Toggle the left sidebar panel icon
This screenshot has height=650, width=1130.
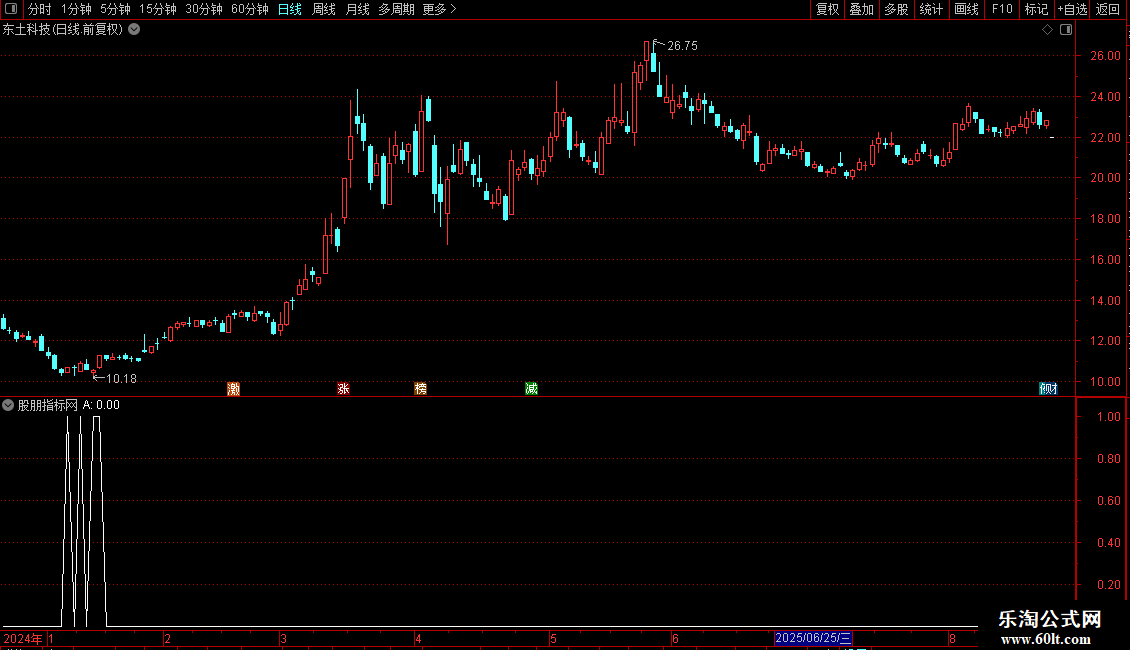(x=11, y=9)
